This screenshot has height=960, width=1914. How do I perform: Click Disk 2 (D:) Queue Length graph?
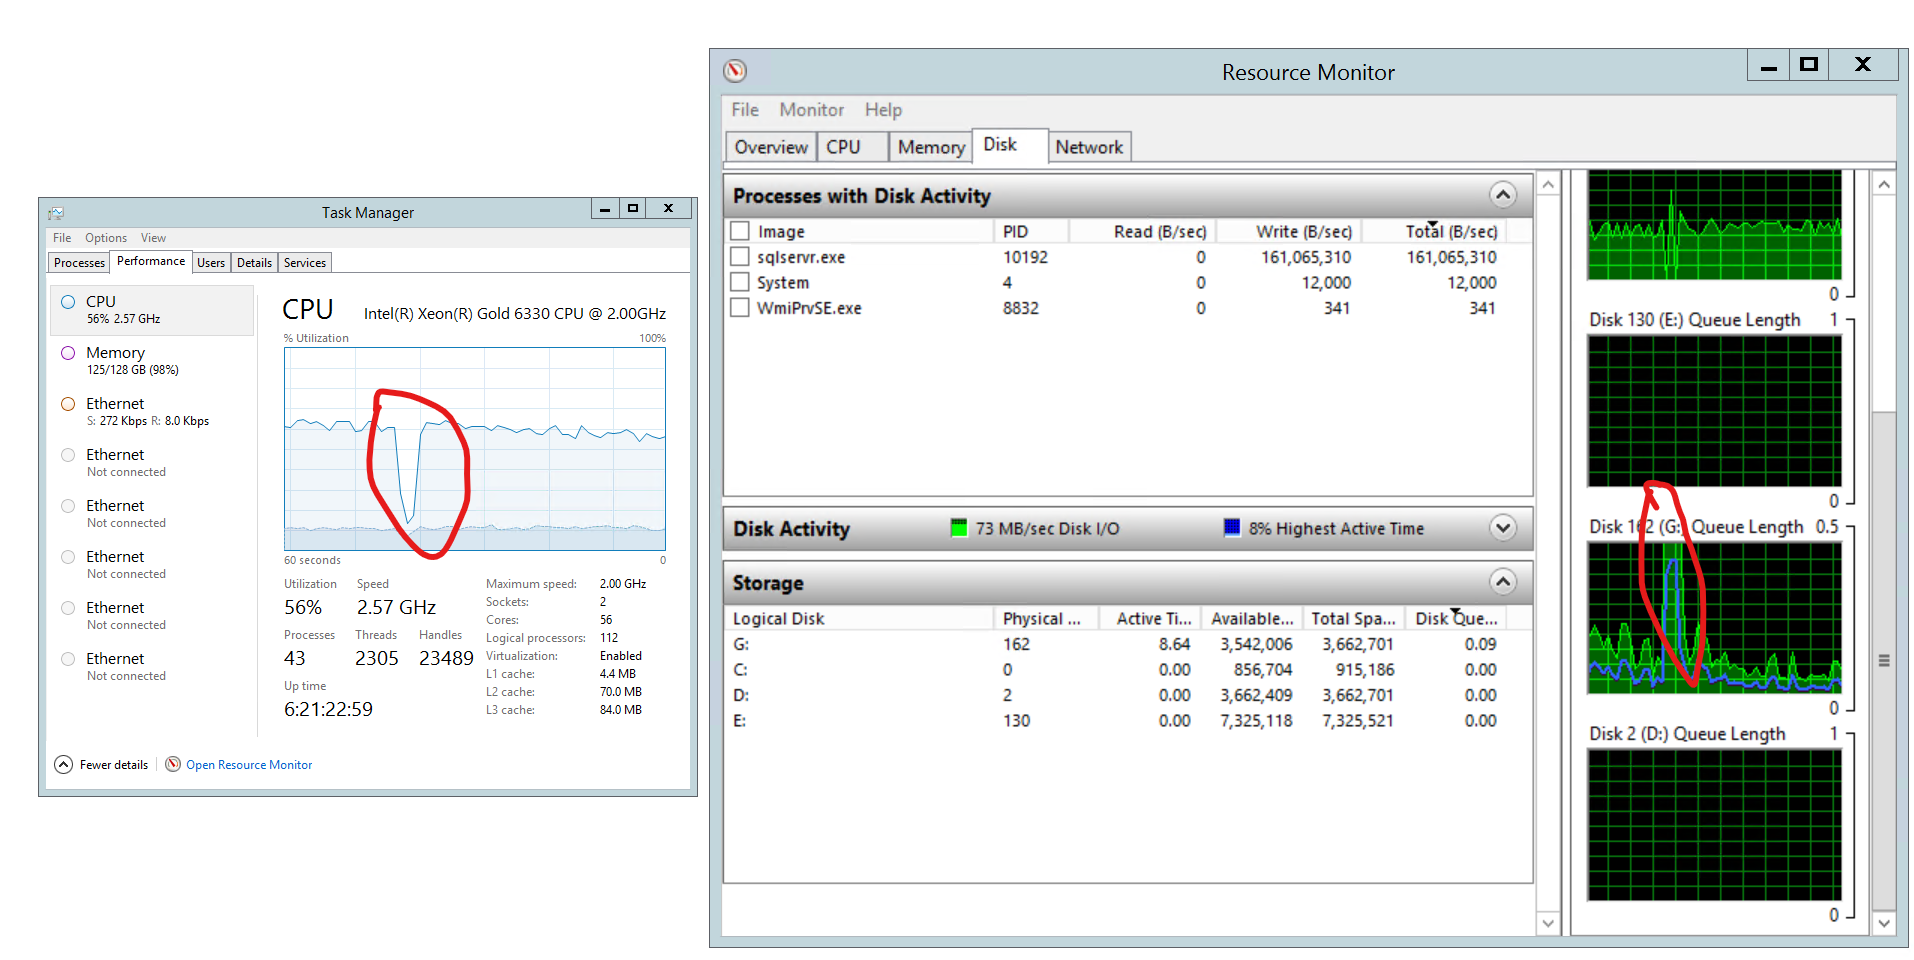(x=1714, y=825)
